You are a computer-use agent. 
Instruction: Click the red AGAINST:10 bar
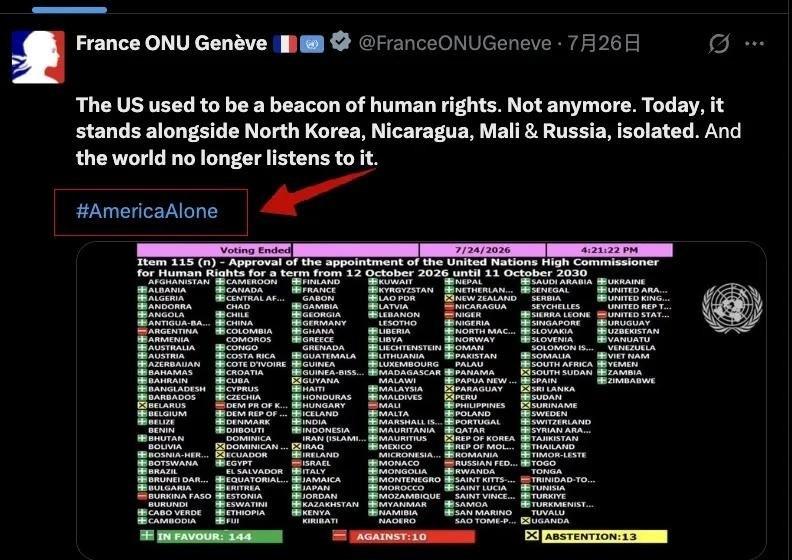point(412,536)
